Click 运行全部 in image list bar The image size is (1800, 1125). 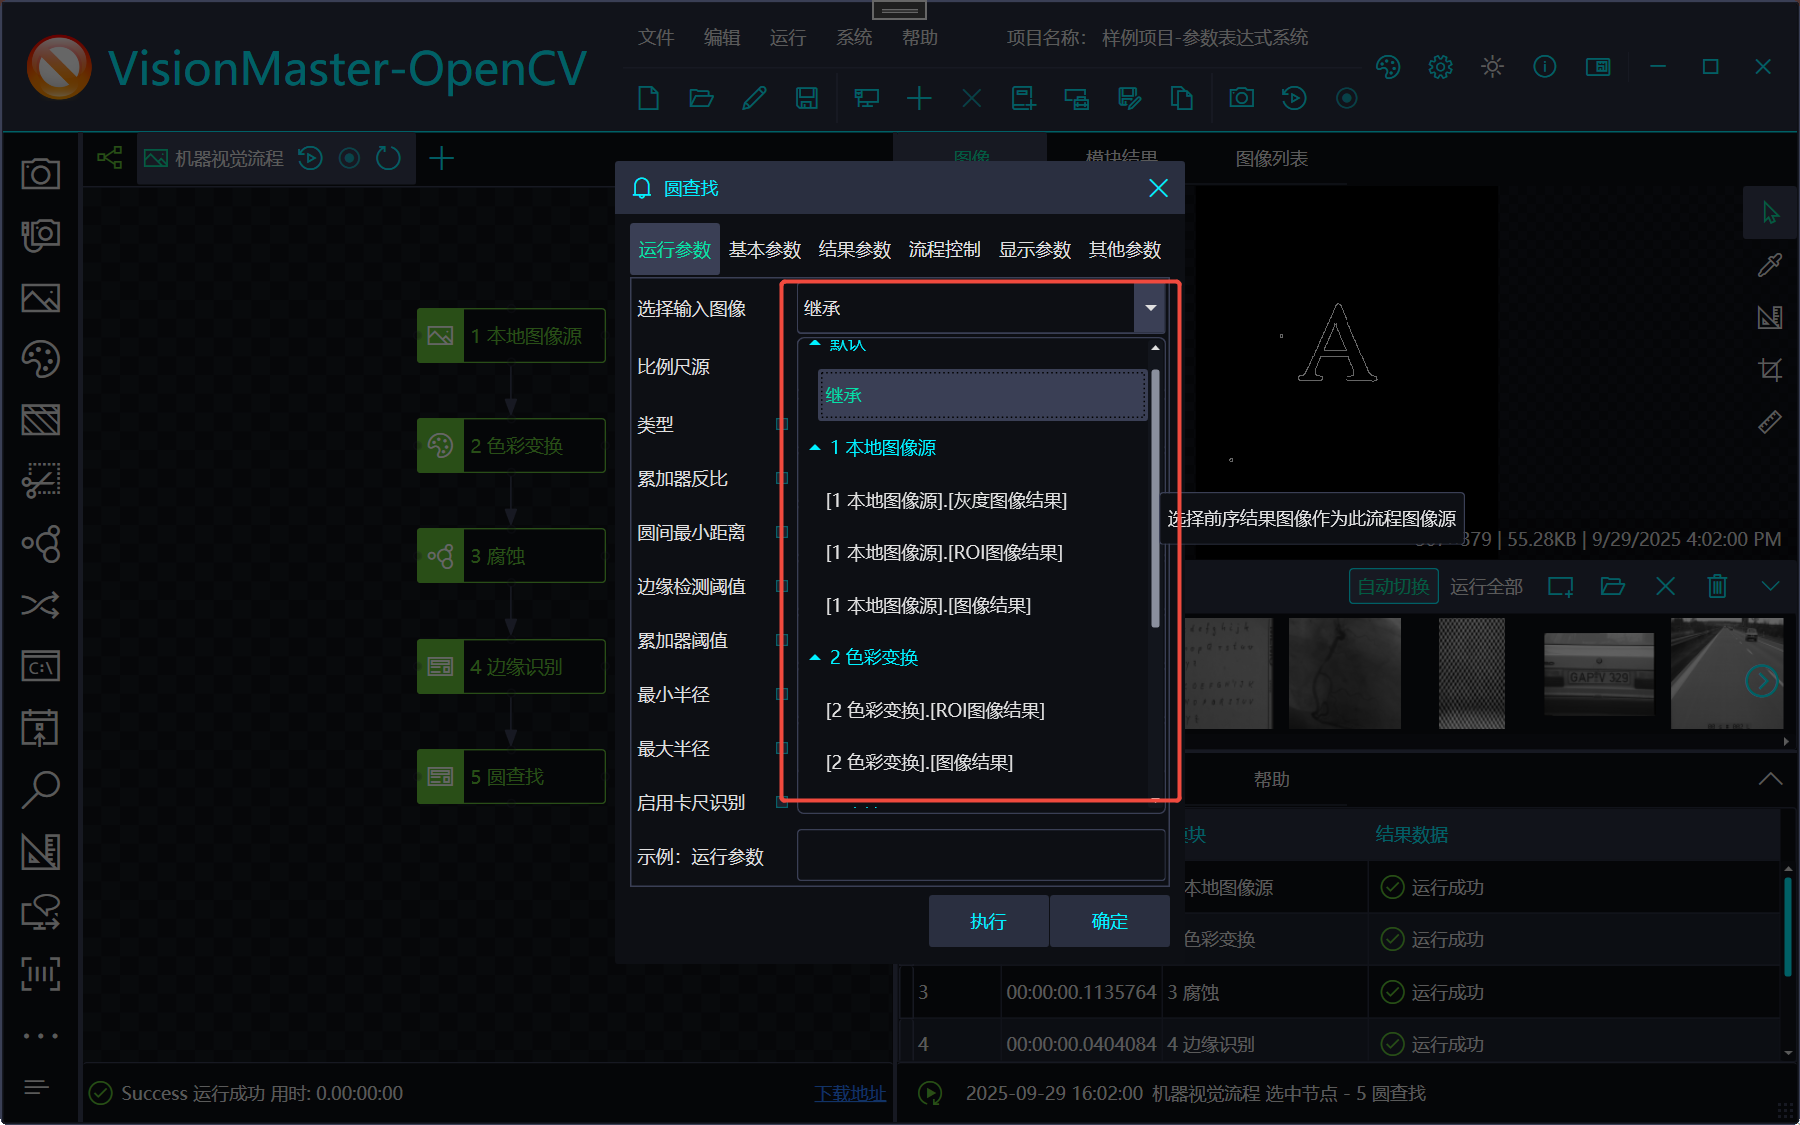(1486, 586)
